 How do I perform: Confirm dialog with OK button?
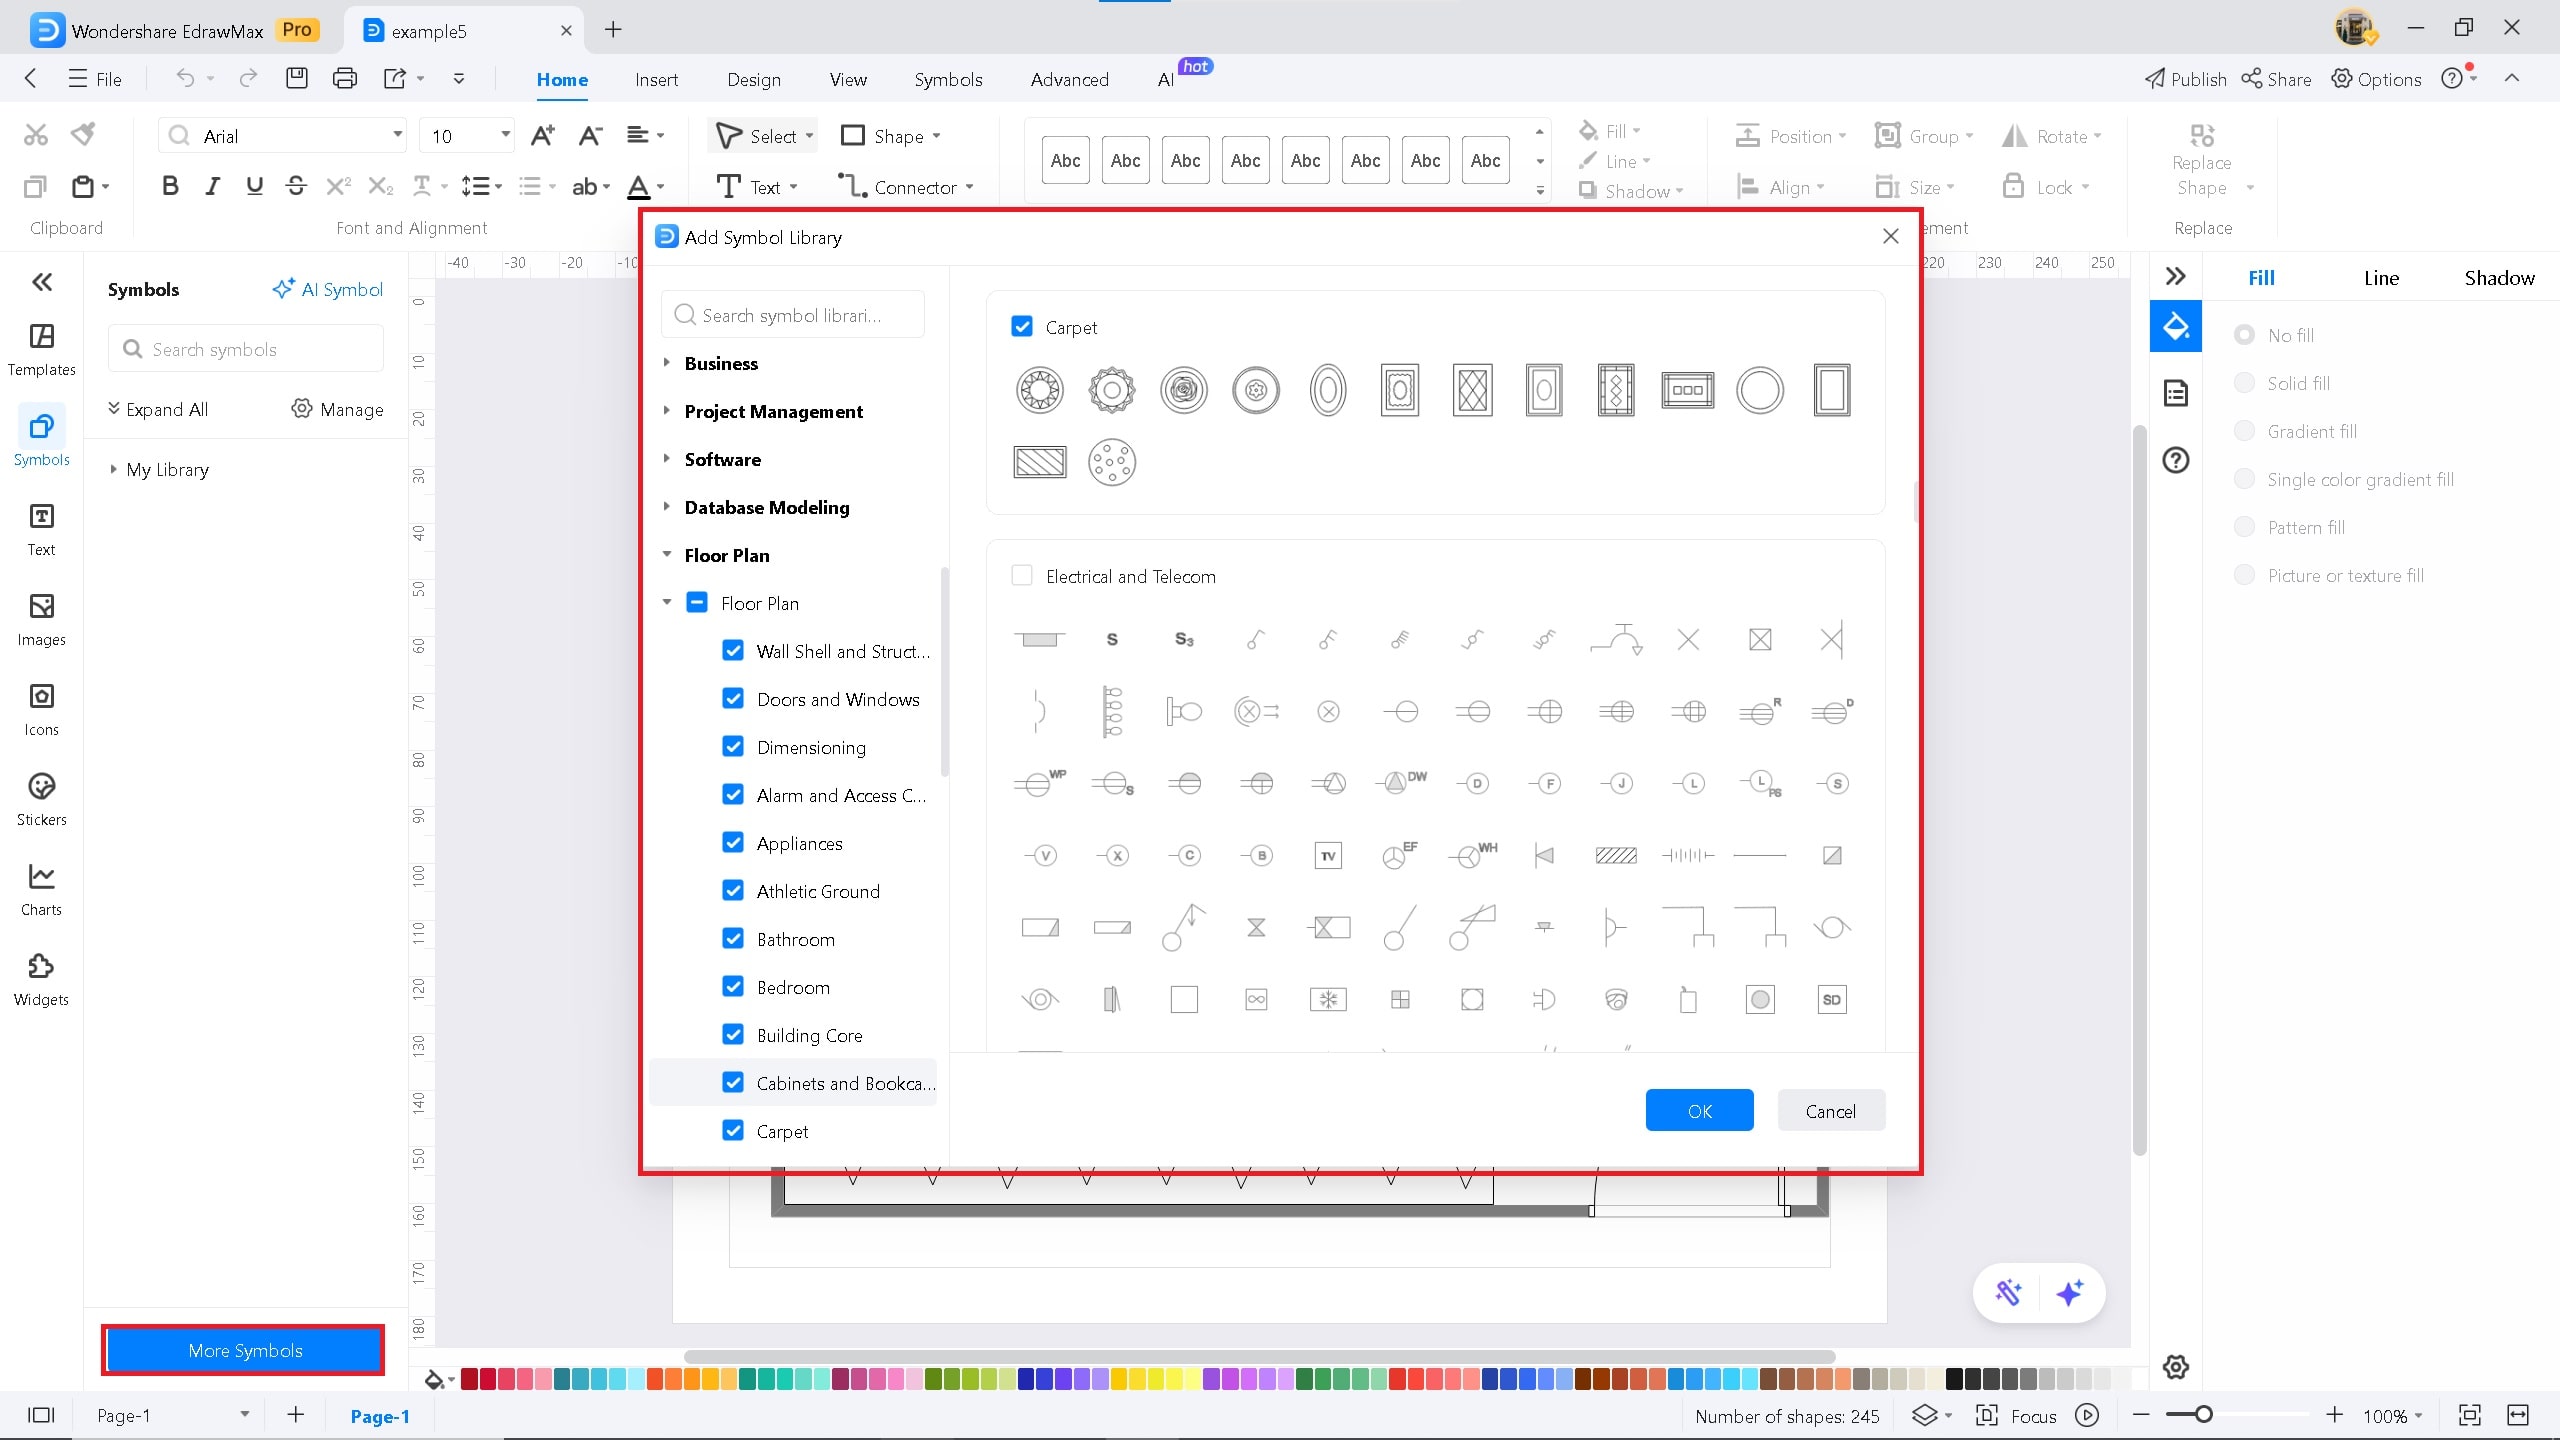1699,1110
